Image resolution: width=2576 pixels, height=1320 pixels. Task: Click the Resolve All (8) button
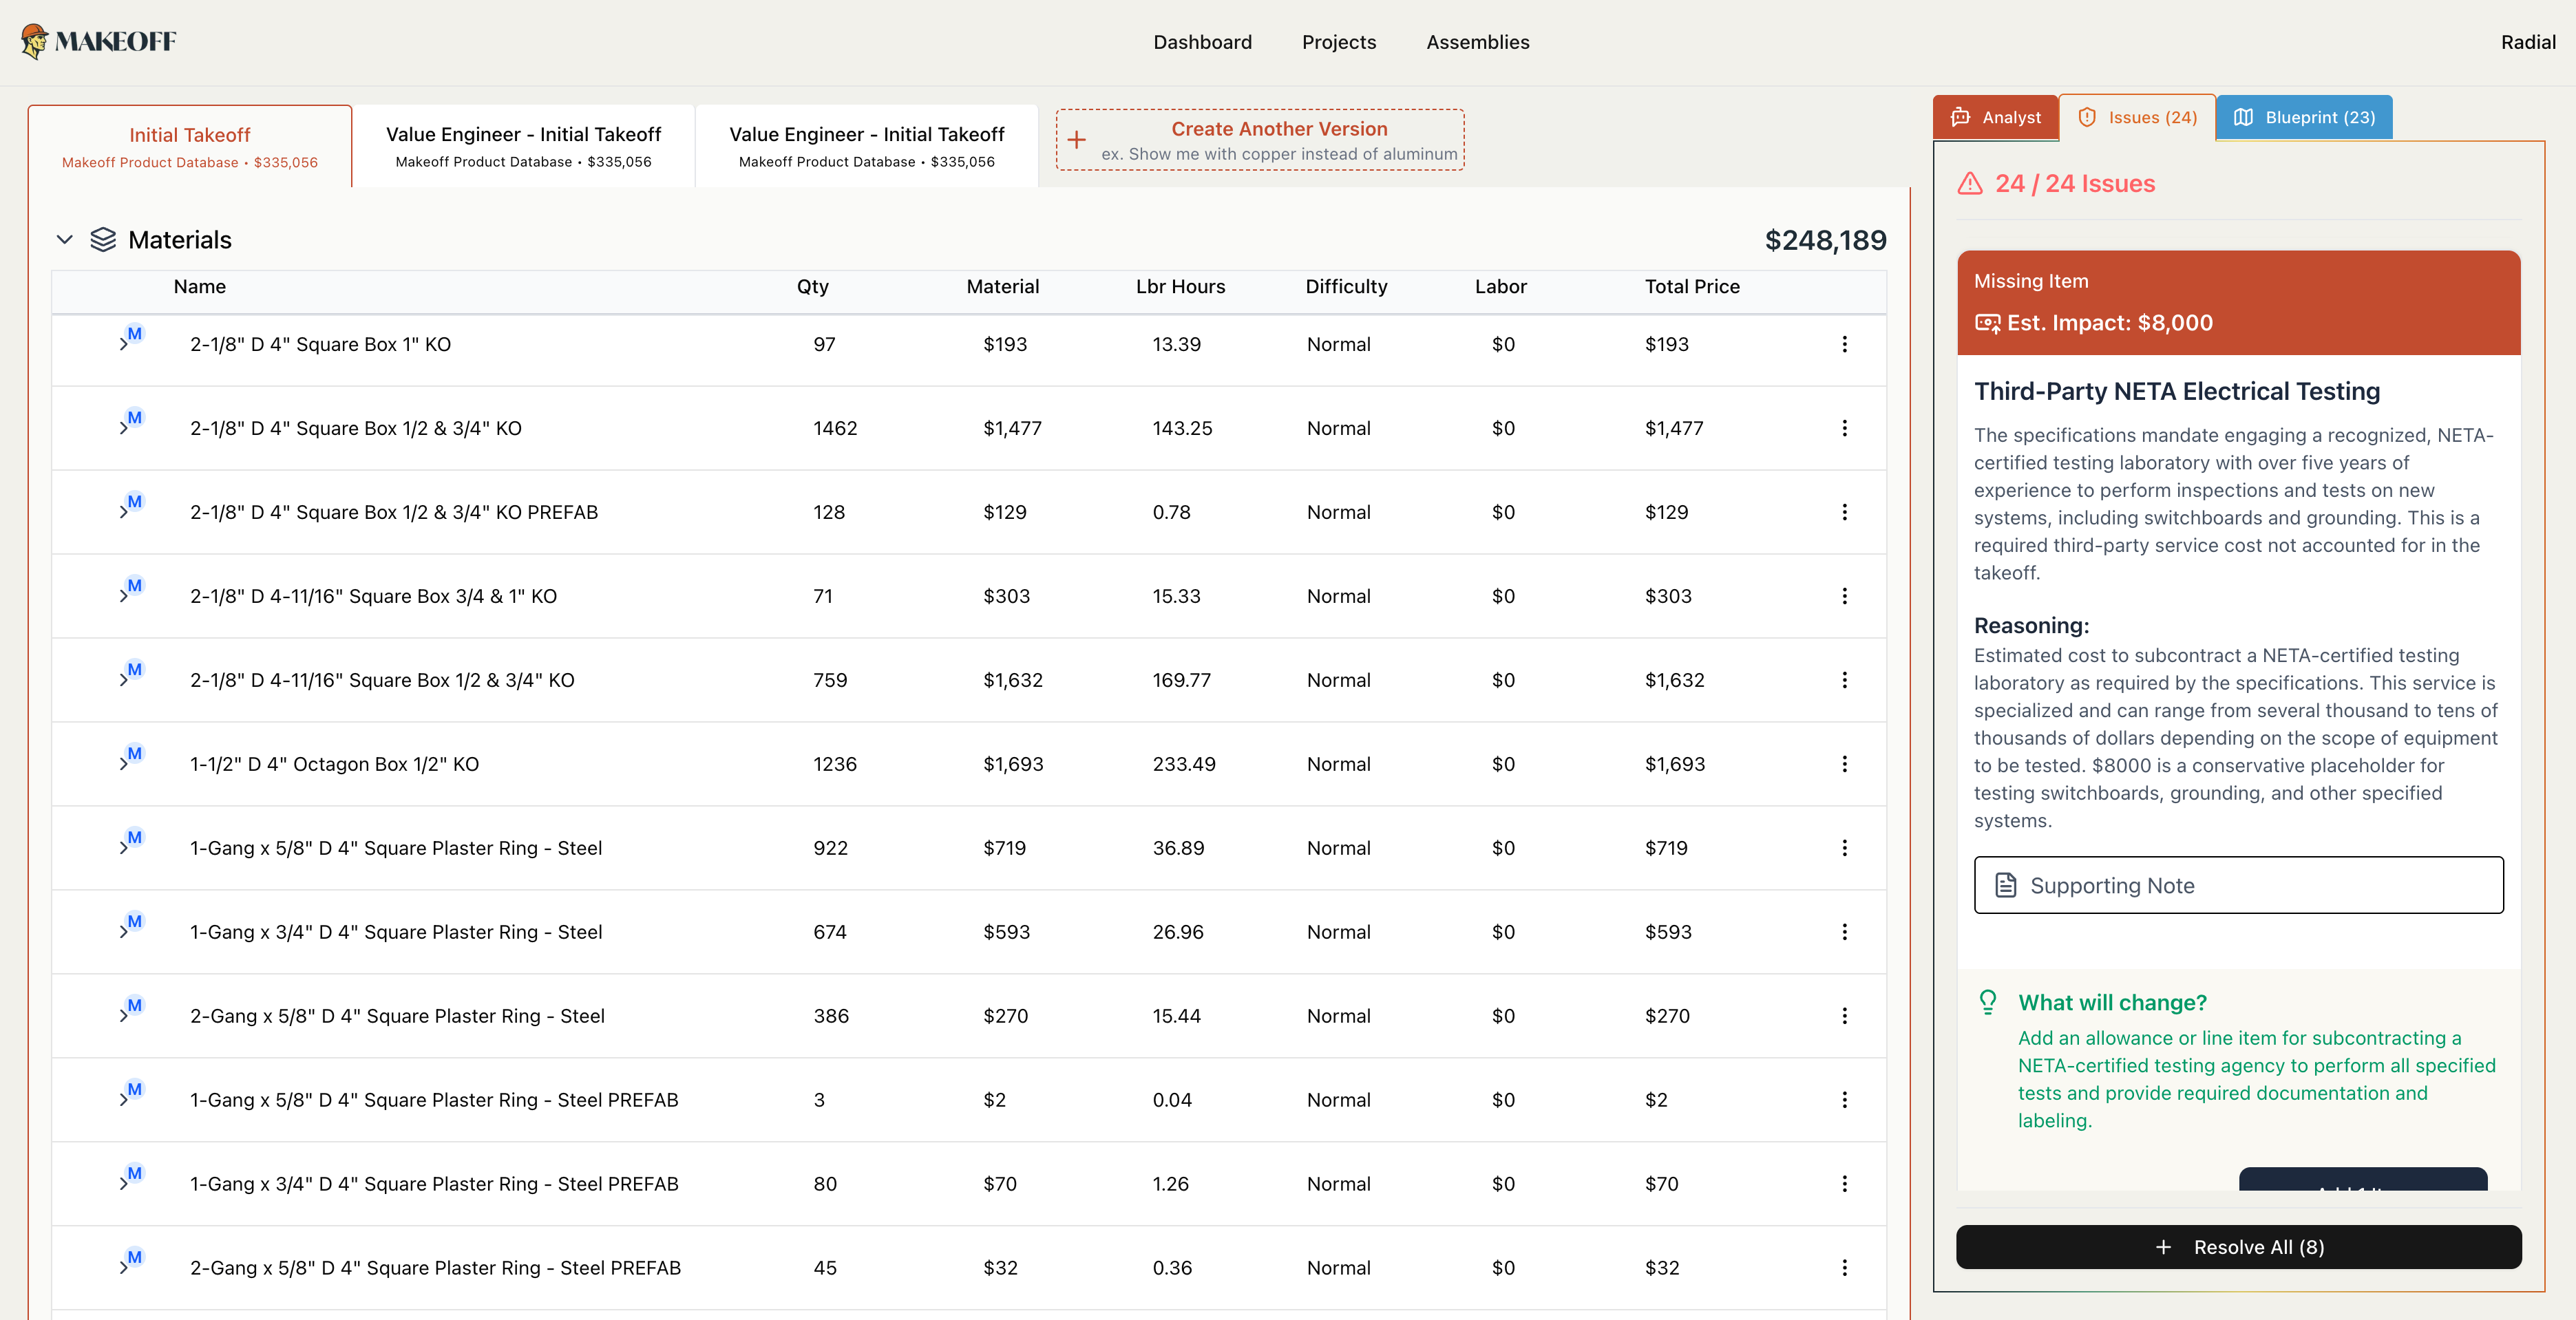(x=2239, y=1247)
